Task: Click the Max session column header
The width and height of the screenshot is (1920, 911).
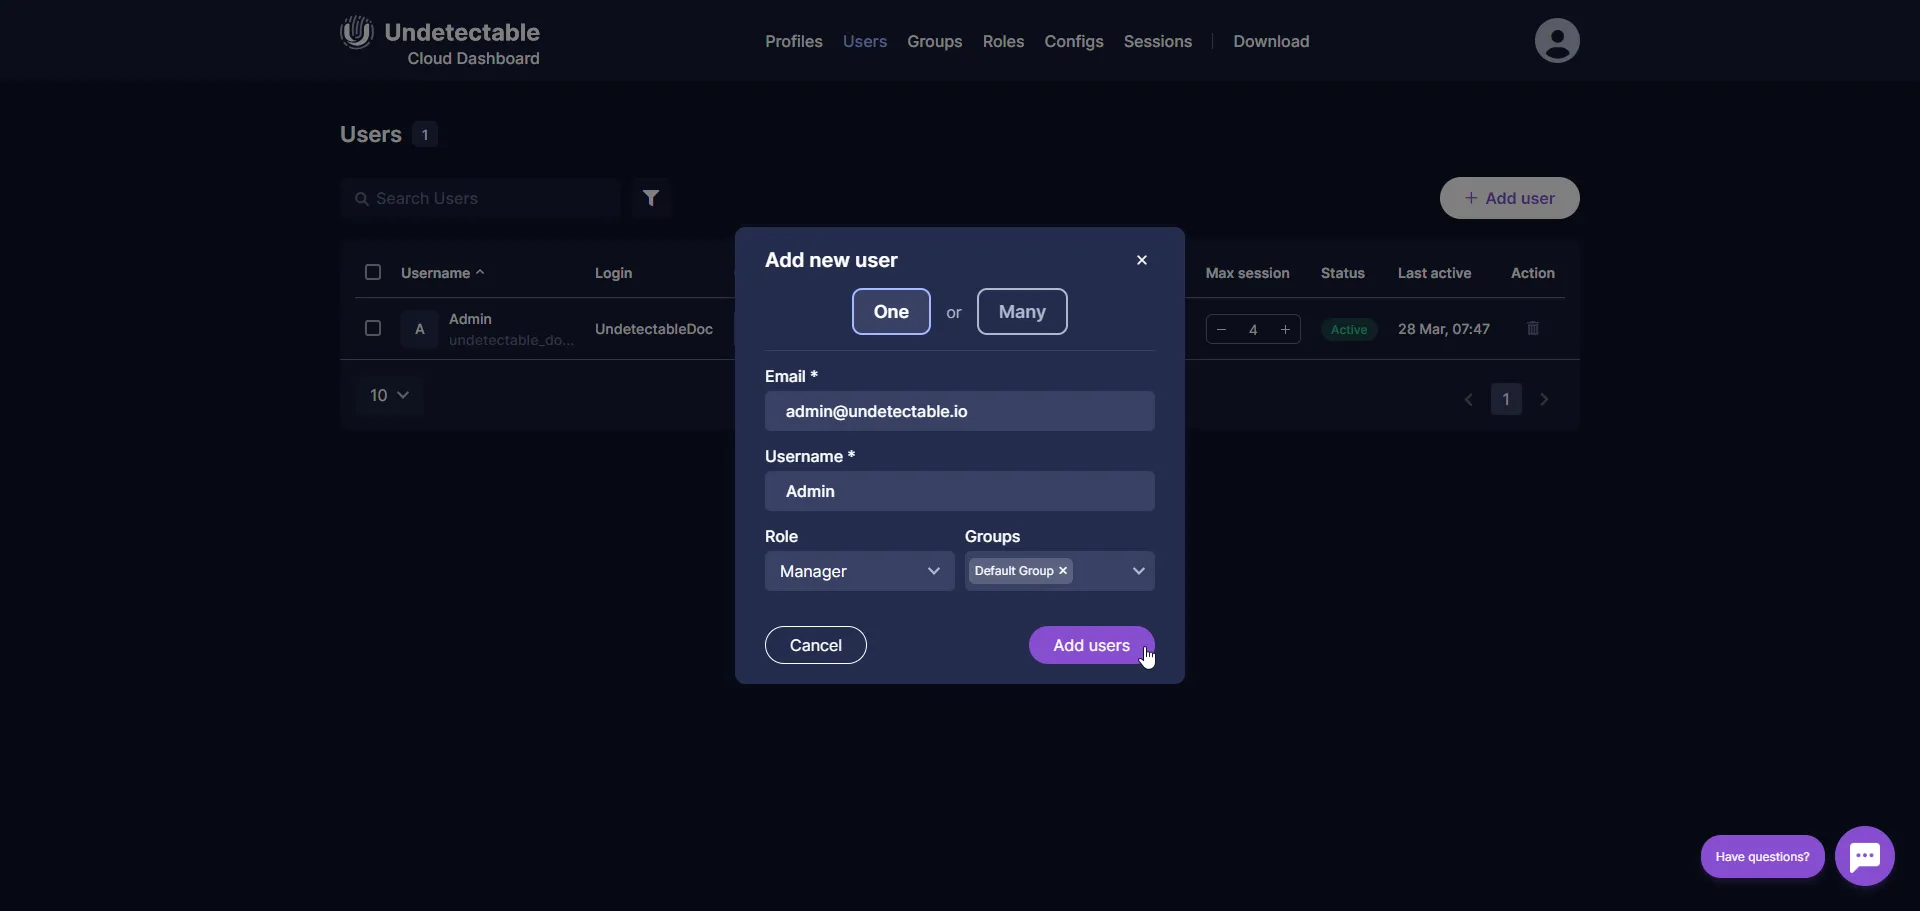Action: pos(1247,273)
